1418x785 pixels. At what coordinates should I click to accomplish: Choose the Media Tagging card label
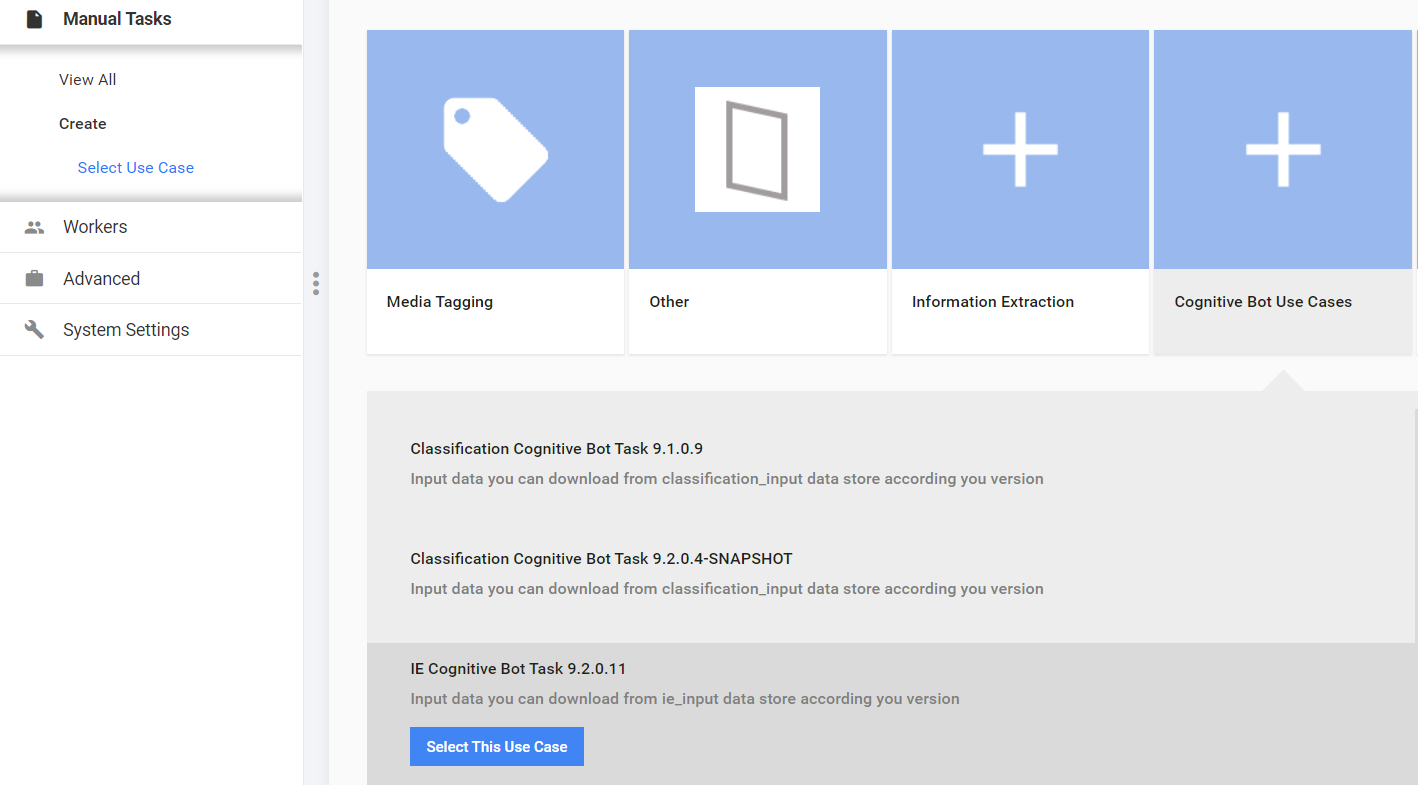click(x=440, y=302)
